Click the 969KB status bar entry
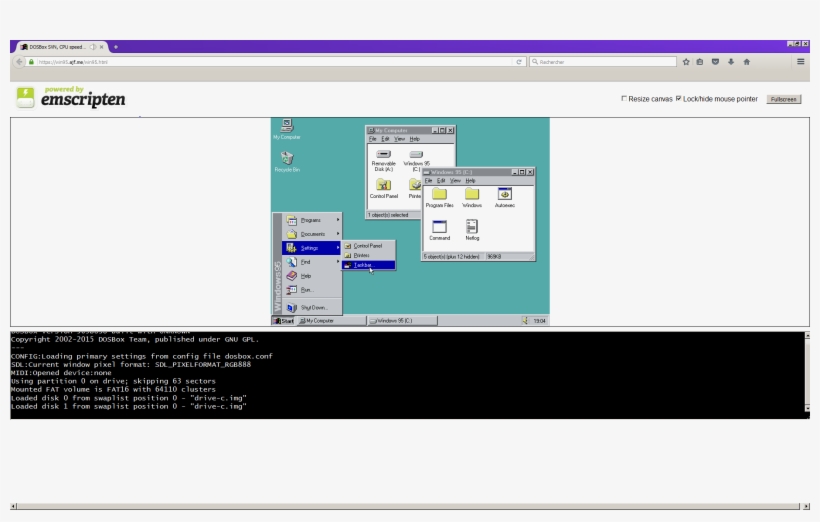Screen dimensions: 820x522 tap(495, 257)
